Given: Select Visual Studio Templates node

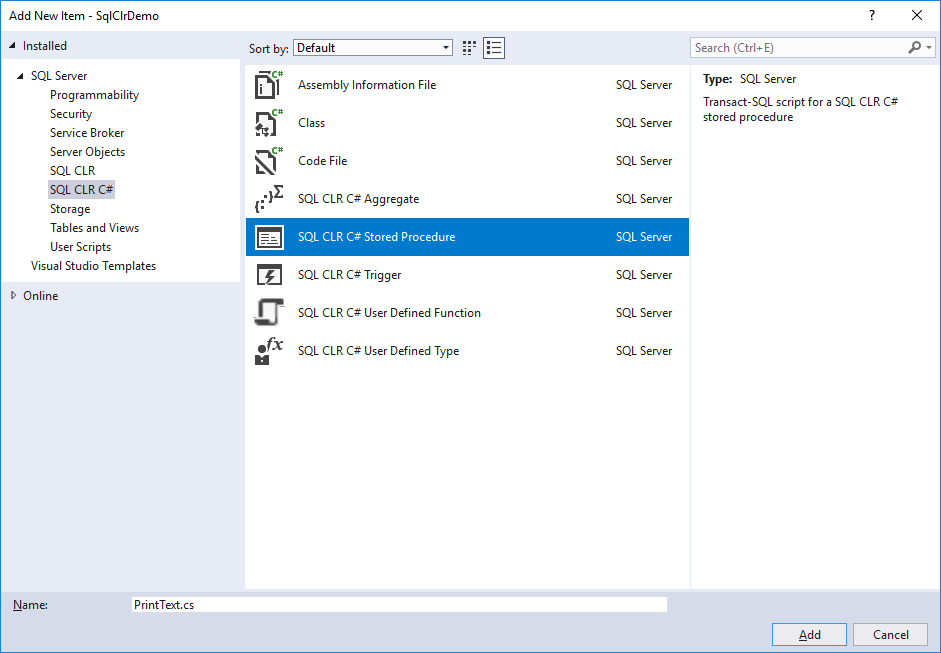Looking at the screenshot, I should (93, 266).
